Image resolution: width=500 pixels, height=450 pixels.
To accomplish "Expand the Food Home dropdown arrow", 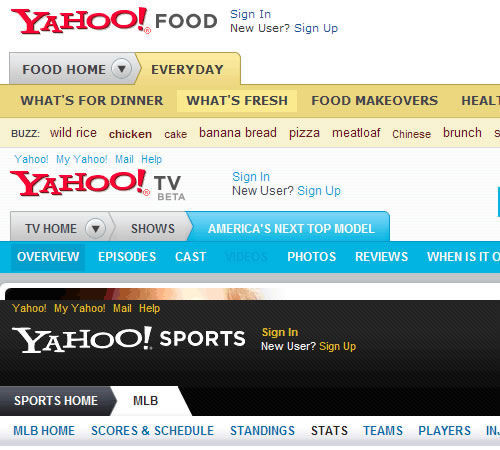I will pos(121,69).
